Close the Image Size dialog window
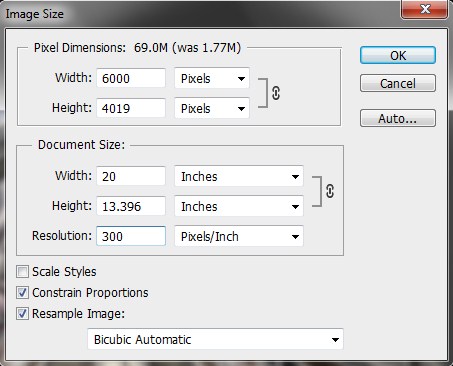Screen dimensions: 453x366 [x=425, y=9]
